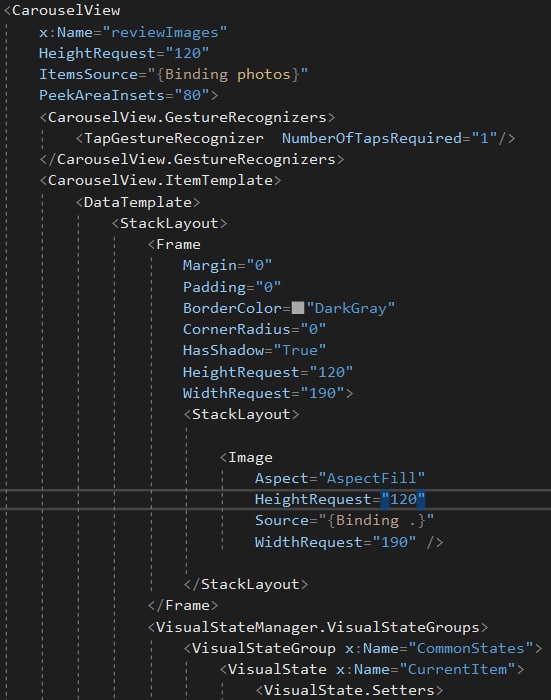
Task: Click the closing StackLayout tag
Action: pyautogui.click(x=246, y=584)
